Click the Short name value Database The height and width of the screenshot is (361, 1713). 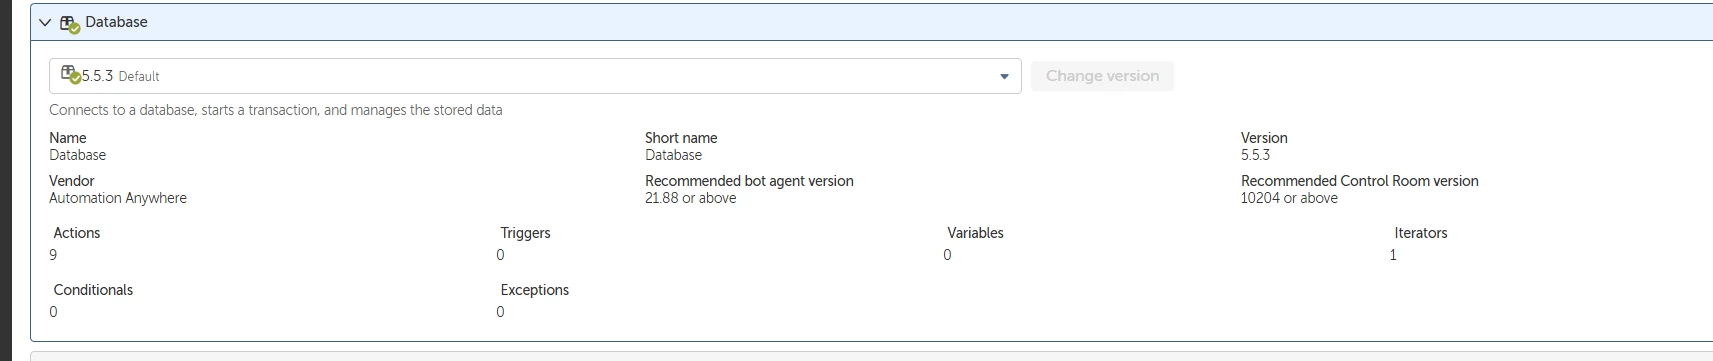673,155
